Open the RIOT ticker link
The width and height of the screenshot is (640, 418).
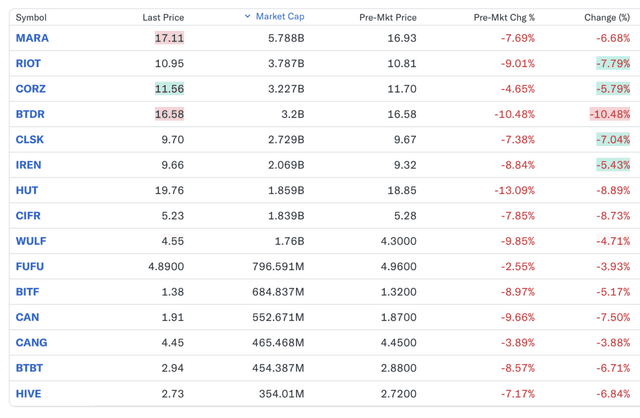29,64
